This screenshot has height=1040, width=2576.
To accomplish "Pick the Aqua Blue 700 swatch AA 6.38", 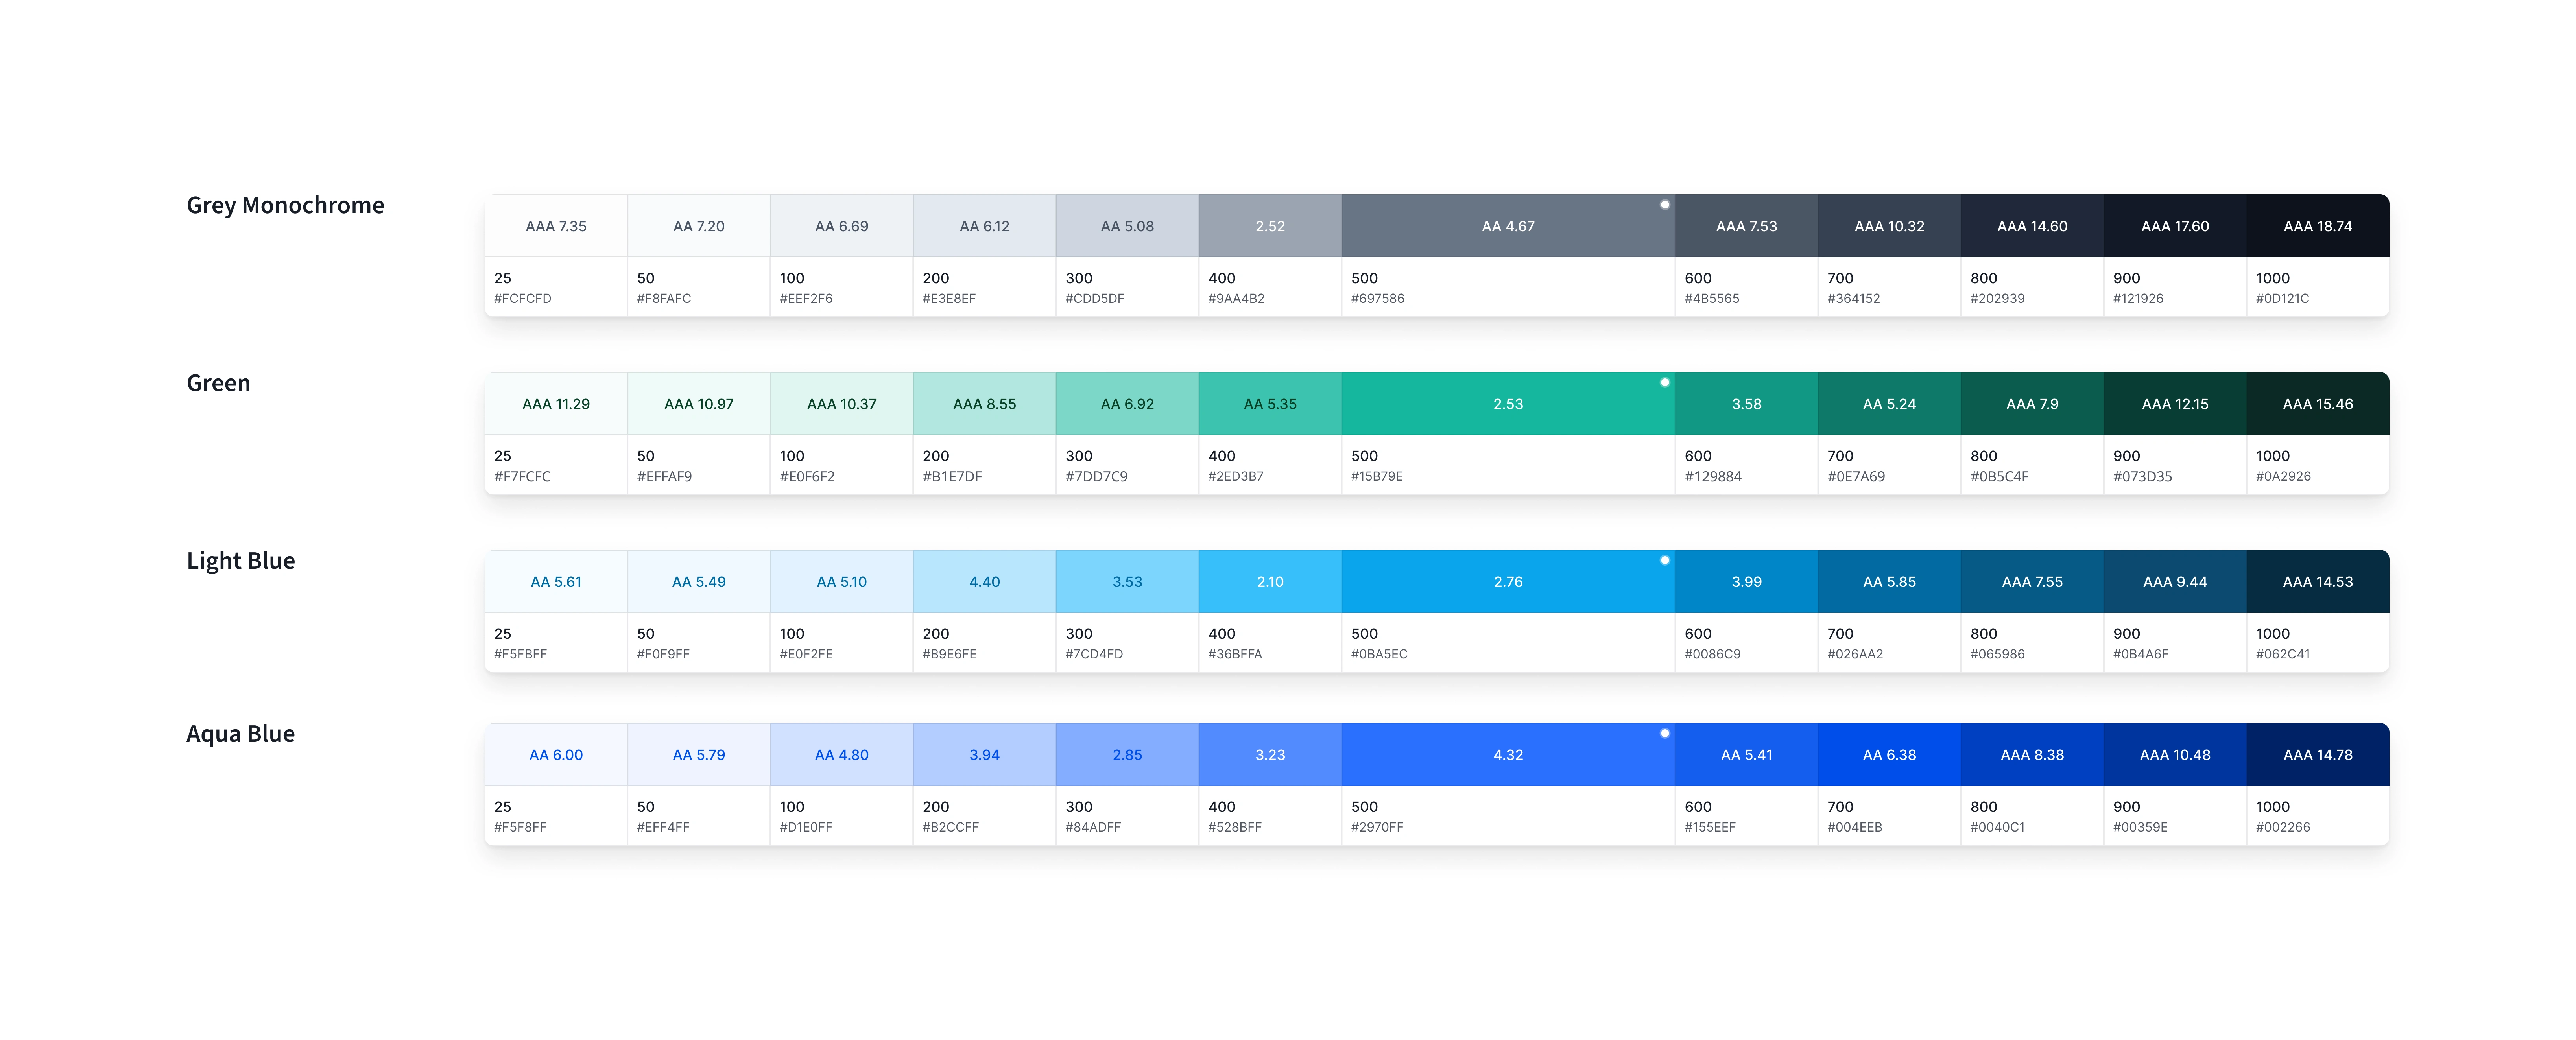I will pos(1889,755).
